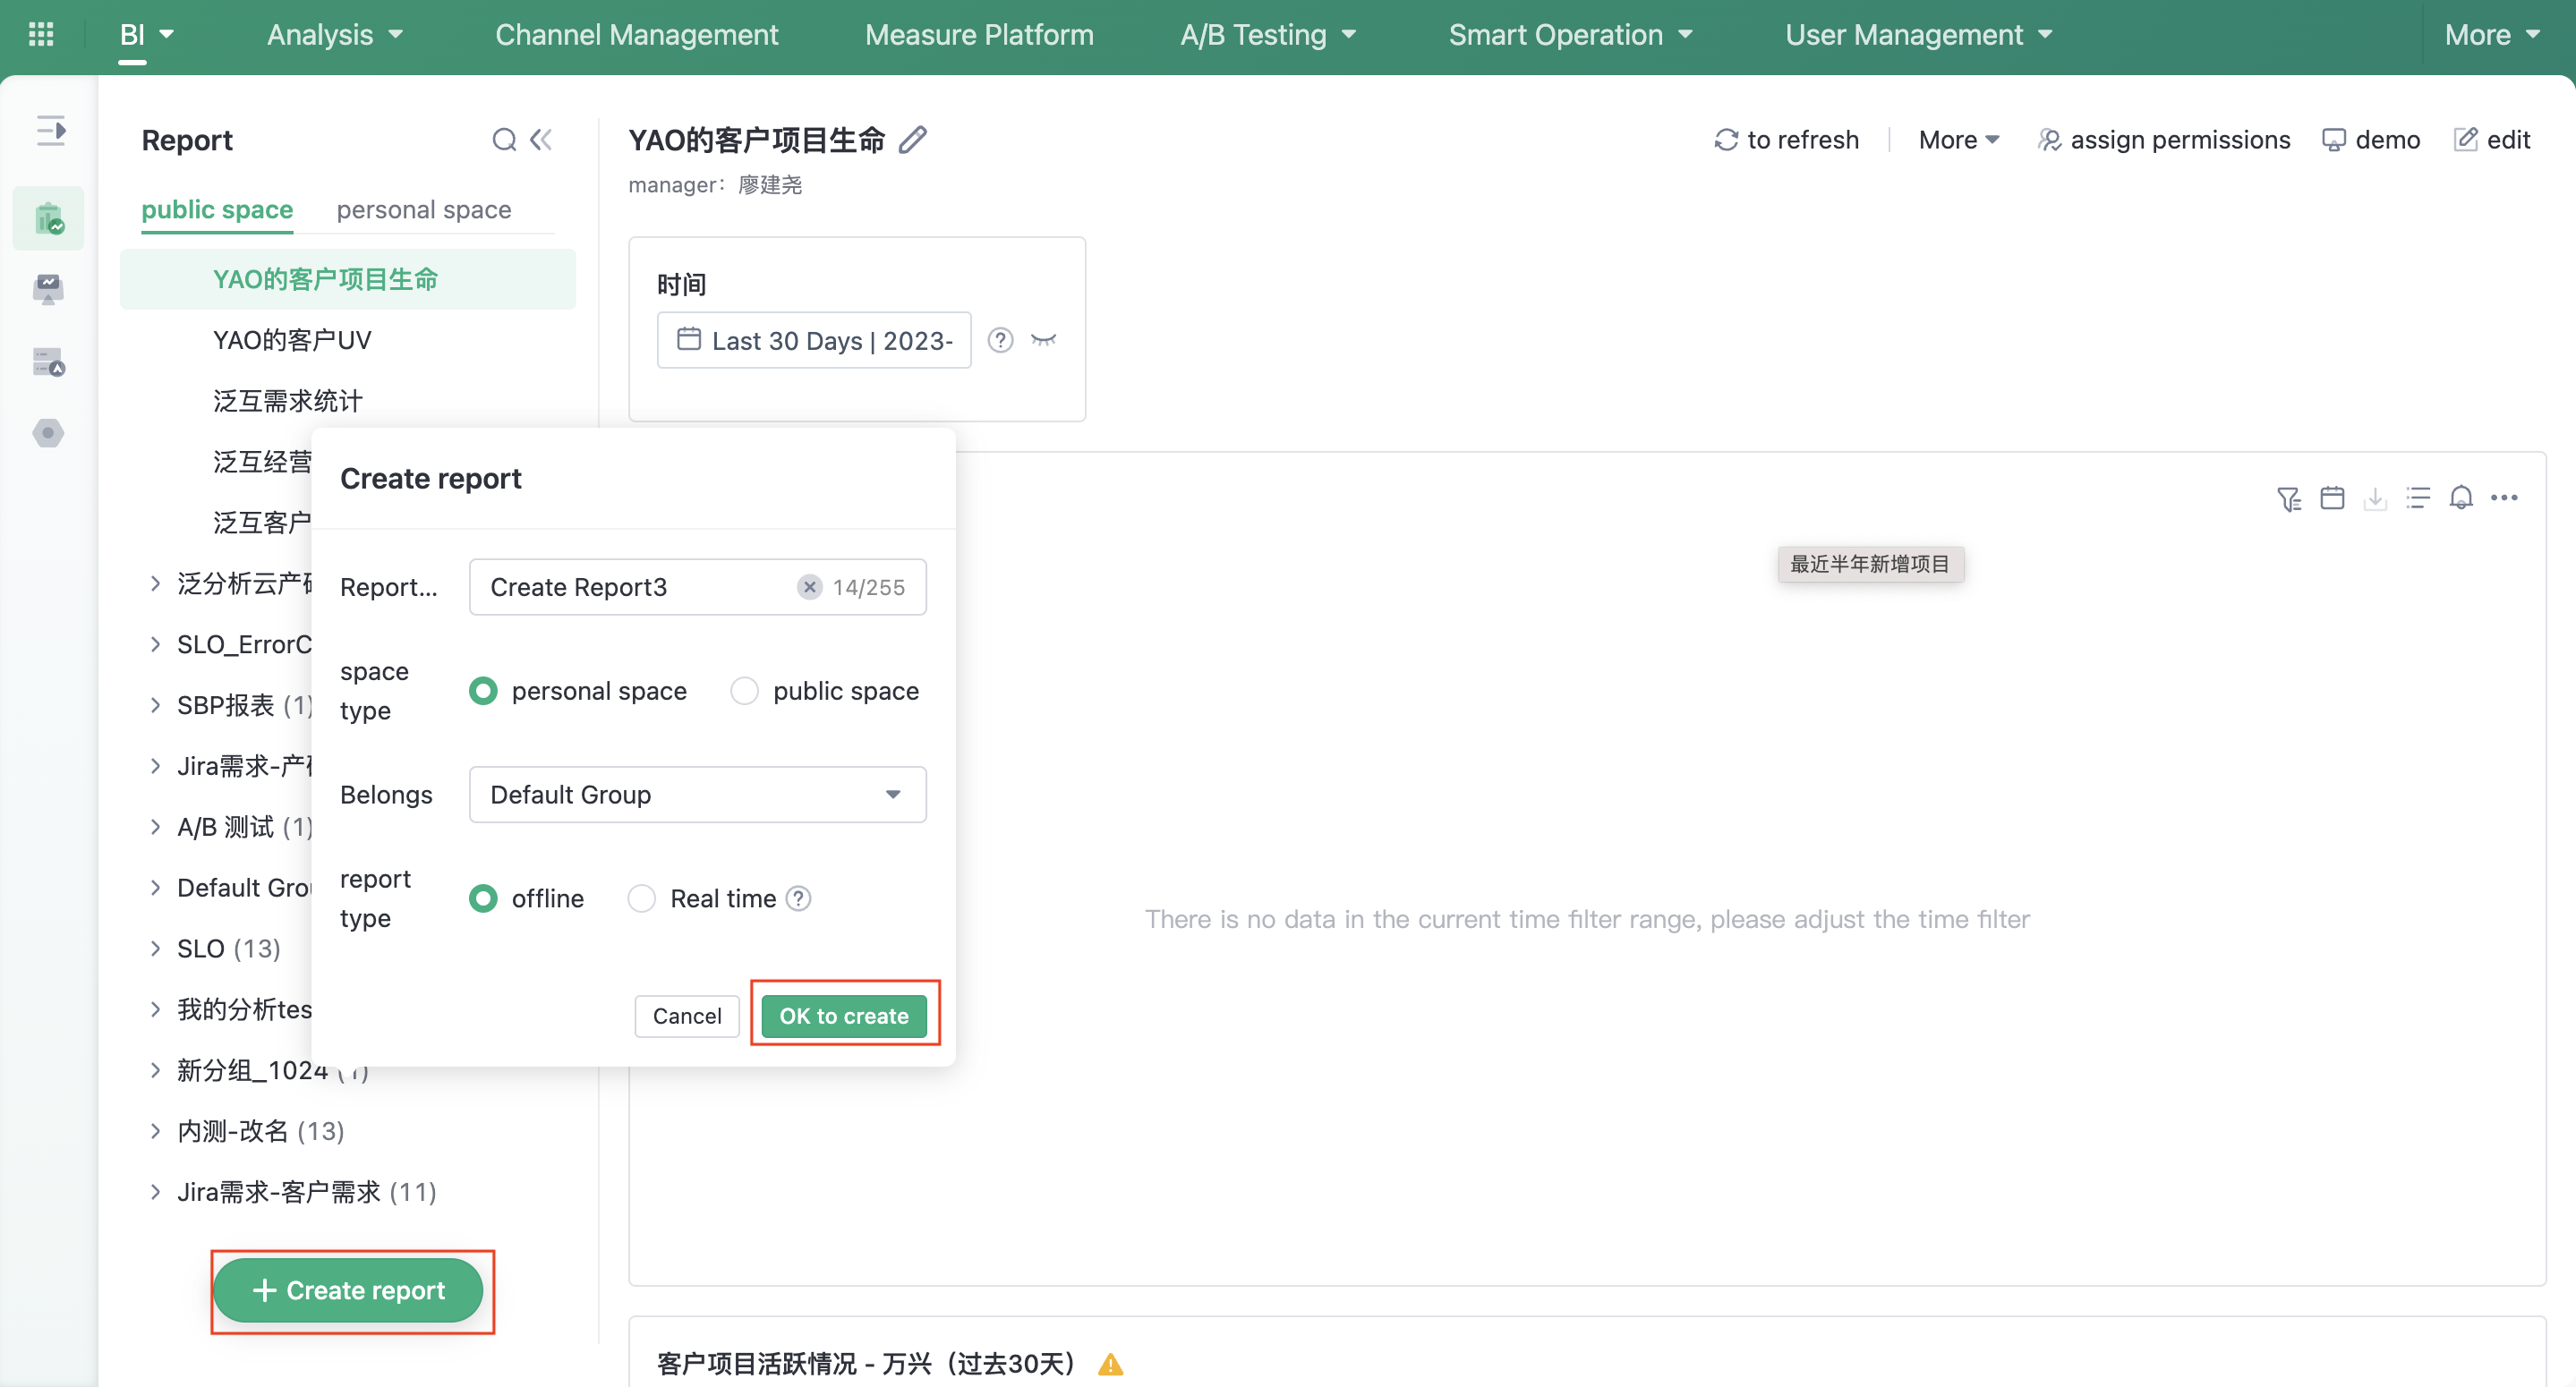
Task: Click OK to create the report
Action: (844, 1015)
